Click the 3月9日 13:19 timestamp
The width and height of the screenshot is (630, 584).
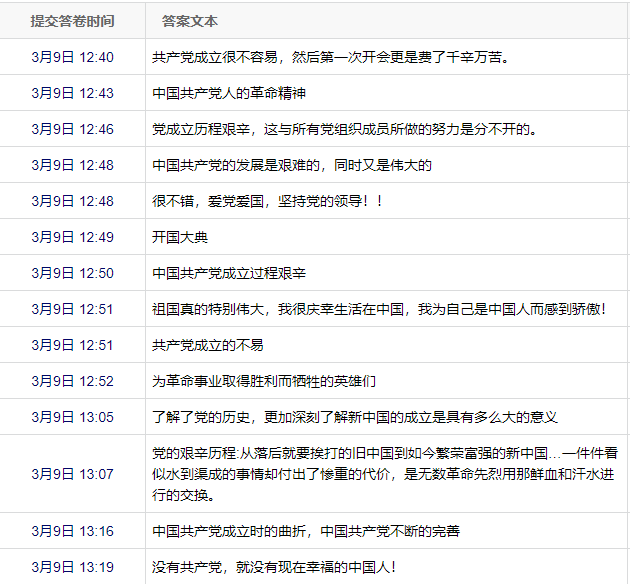coord(72,567)
